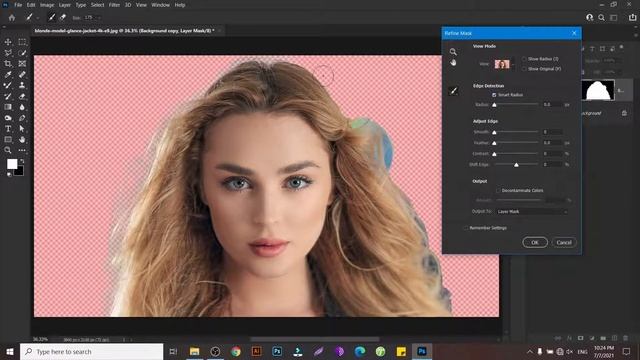
Task: Open the Image menu
Action: click(47, 5)
